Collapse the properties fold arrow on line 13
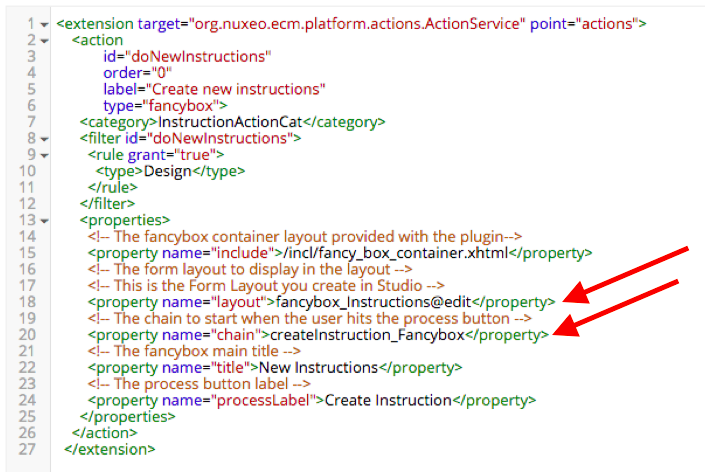705x472 pixels. pyautogui.click(x=44, y=221)
